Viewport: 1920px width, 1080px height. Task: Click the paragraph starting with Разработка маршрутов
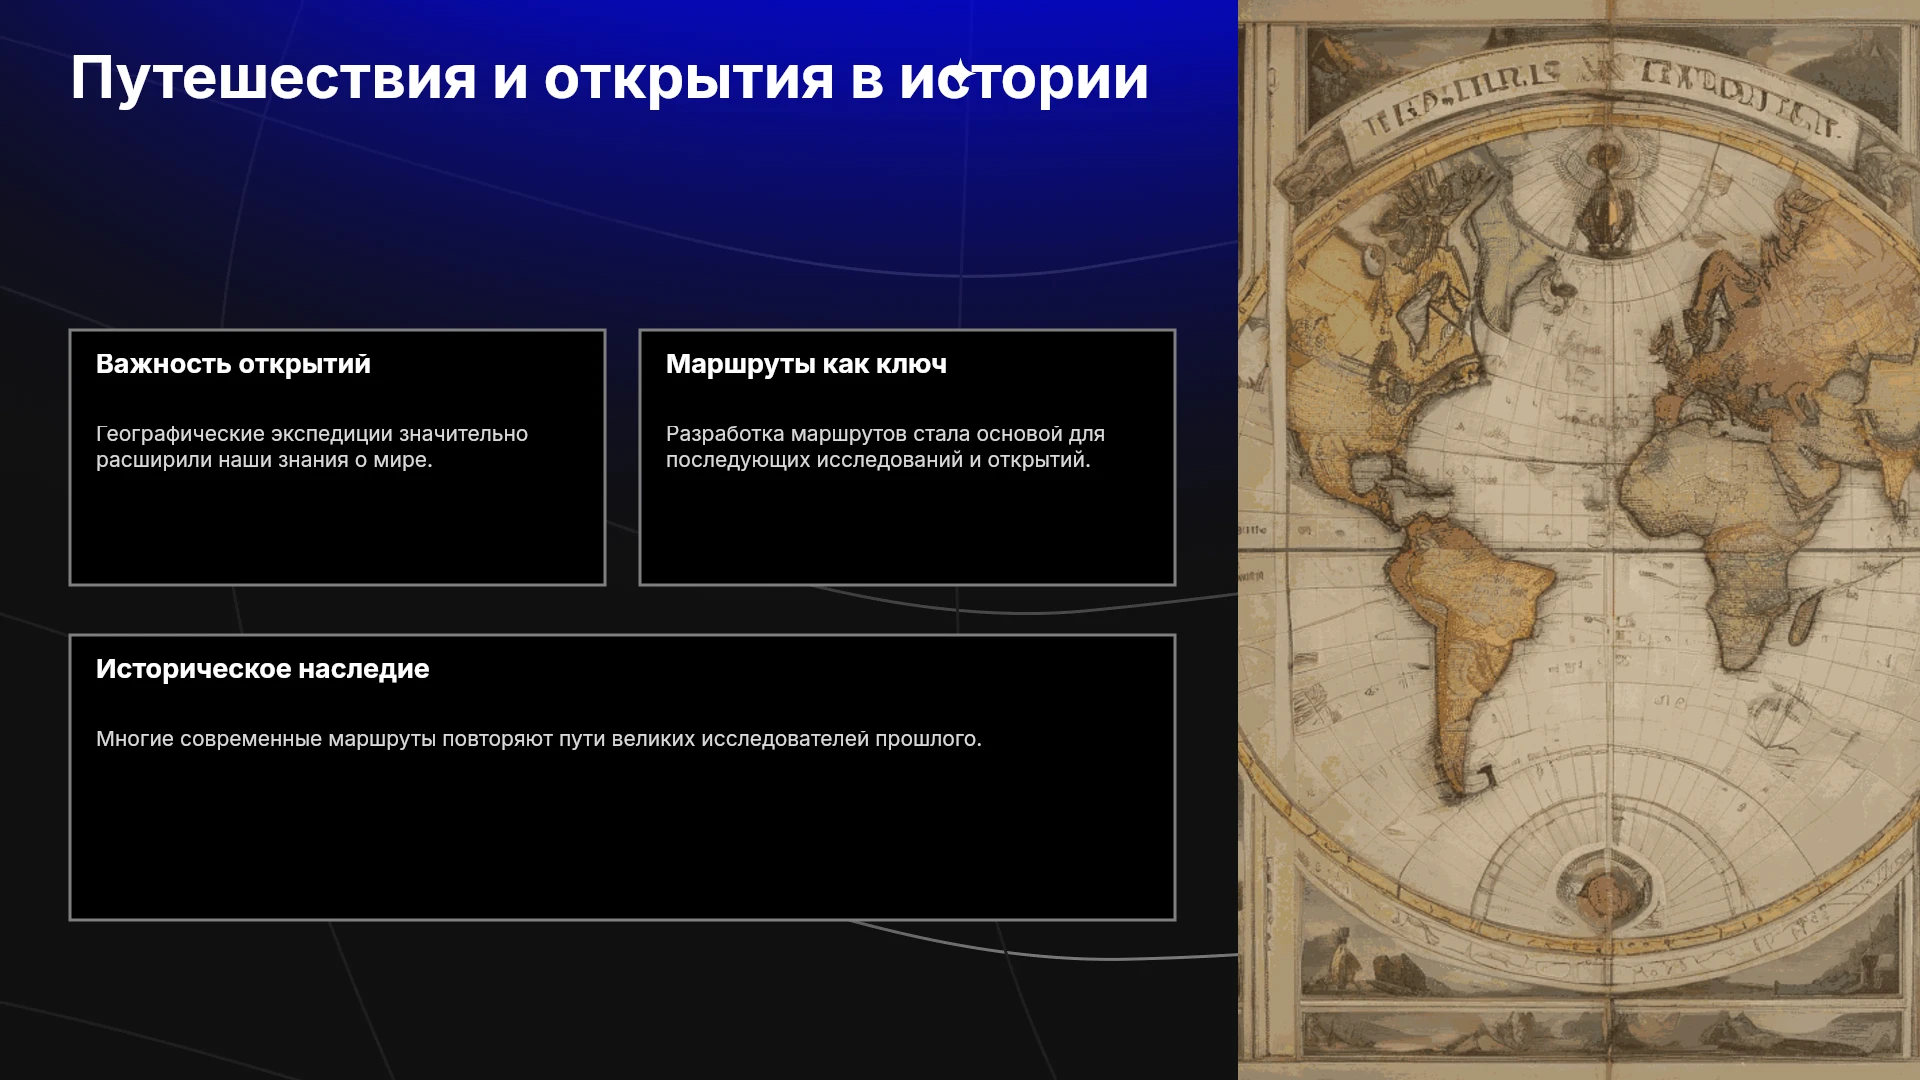pos(885,447)
